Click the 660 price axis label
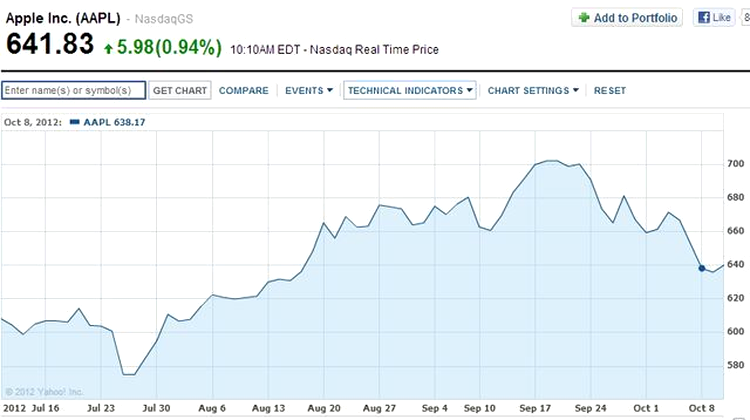 pos(735,231)
